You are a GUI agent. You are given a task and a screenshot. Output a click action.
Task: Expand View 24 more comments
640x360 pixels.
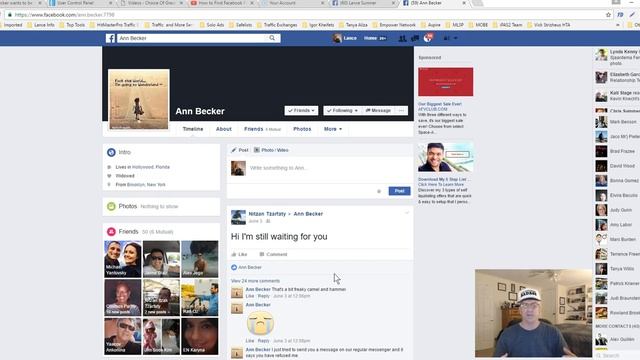click(256, 281)
